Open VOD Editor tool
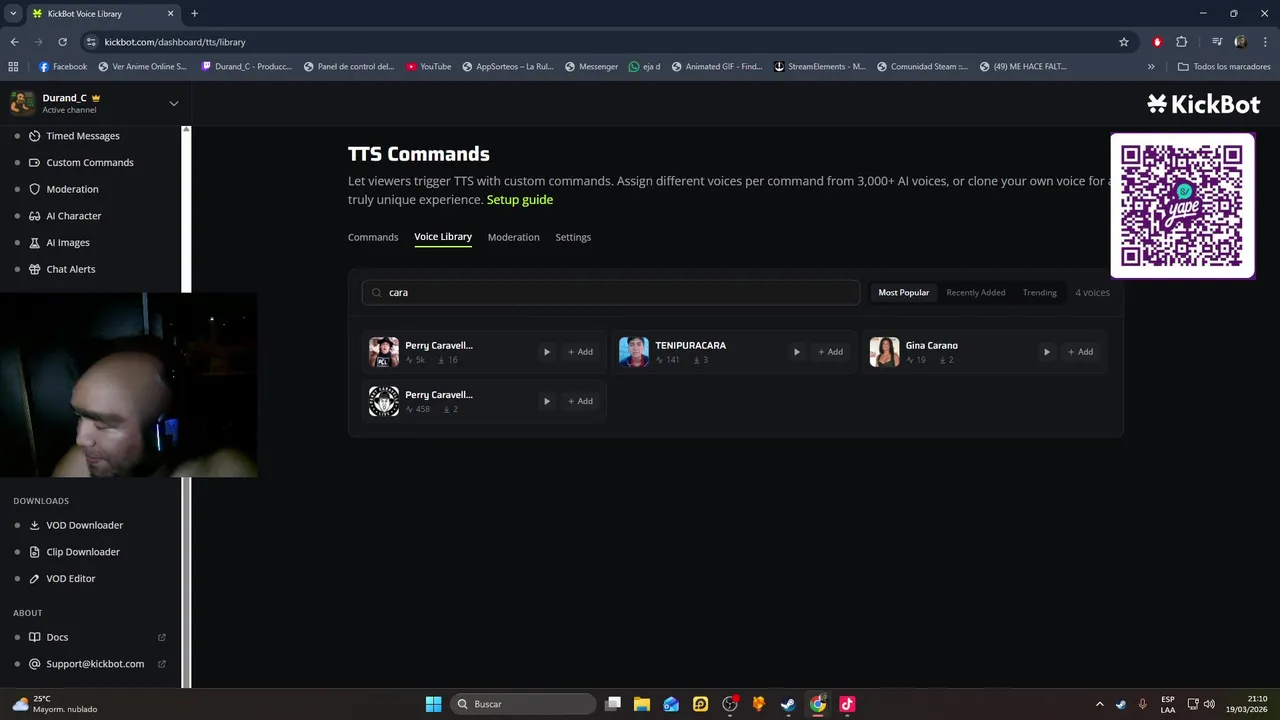Viewport: 1280px width, 720px height. [x=70, y=578]
